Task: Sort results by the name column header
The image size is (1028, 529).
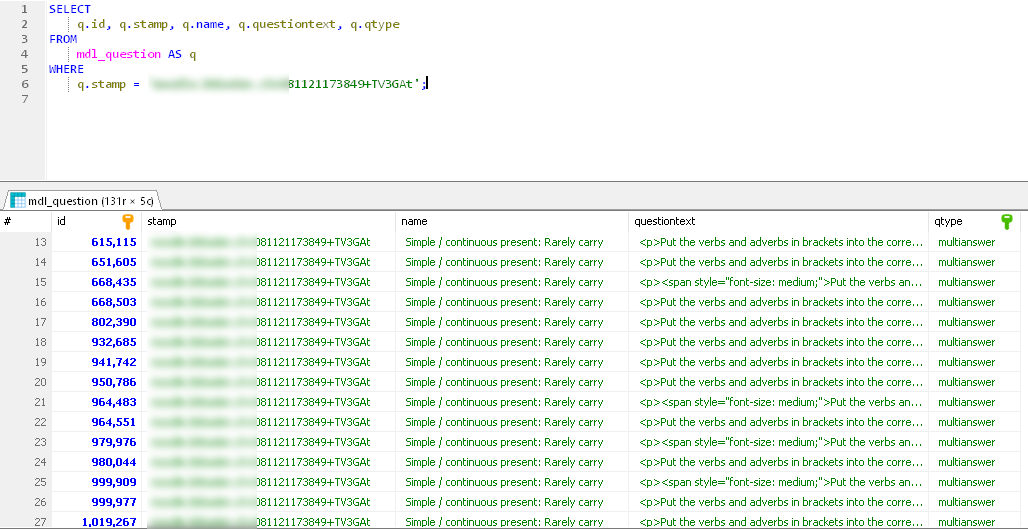Action: [512, 222]
